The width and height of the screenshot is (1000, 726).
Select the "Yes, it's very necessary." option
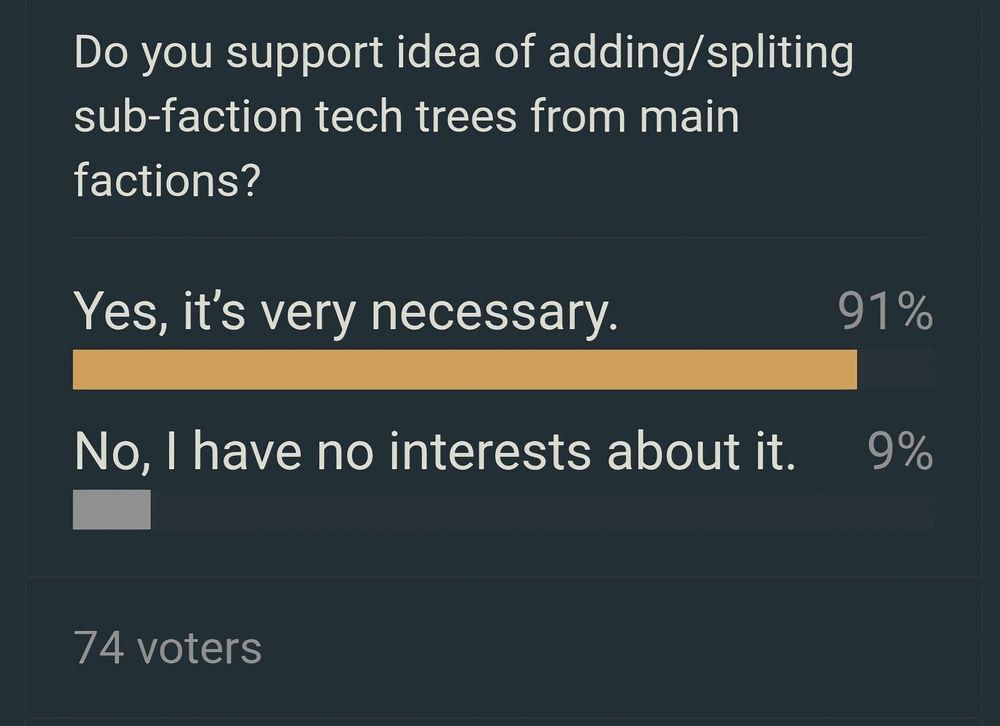tap(345, 314)
